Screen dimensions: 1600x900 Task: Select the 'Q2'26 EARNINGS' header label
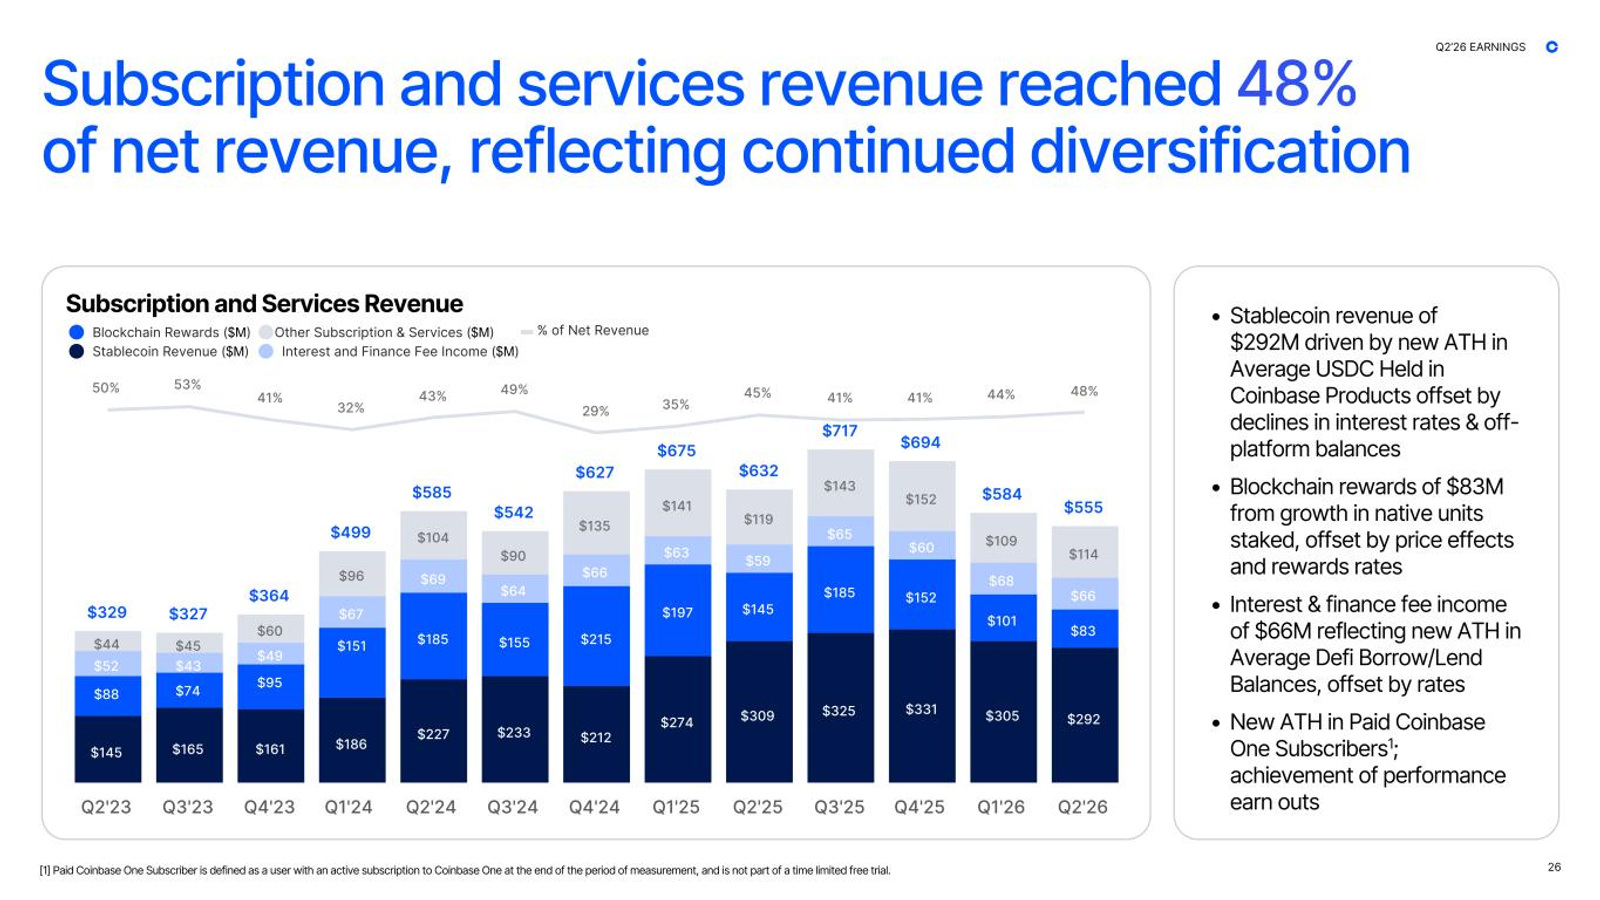1480,47
